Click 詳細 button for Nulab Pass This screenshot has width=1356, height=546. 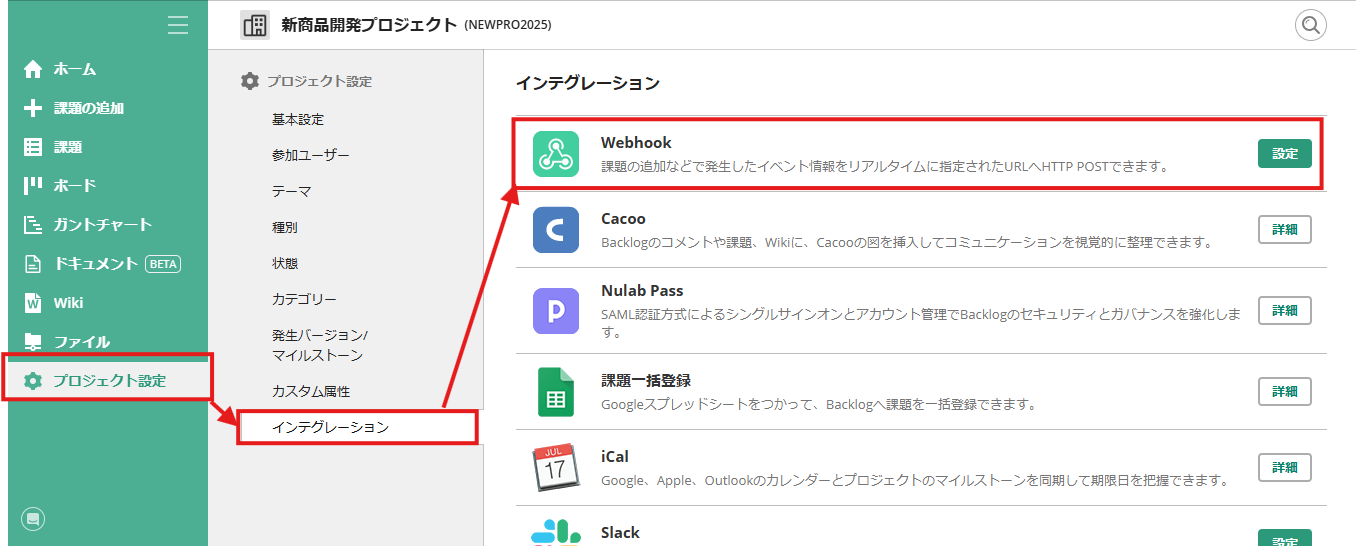[1284, 310]
